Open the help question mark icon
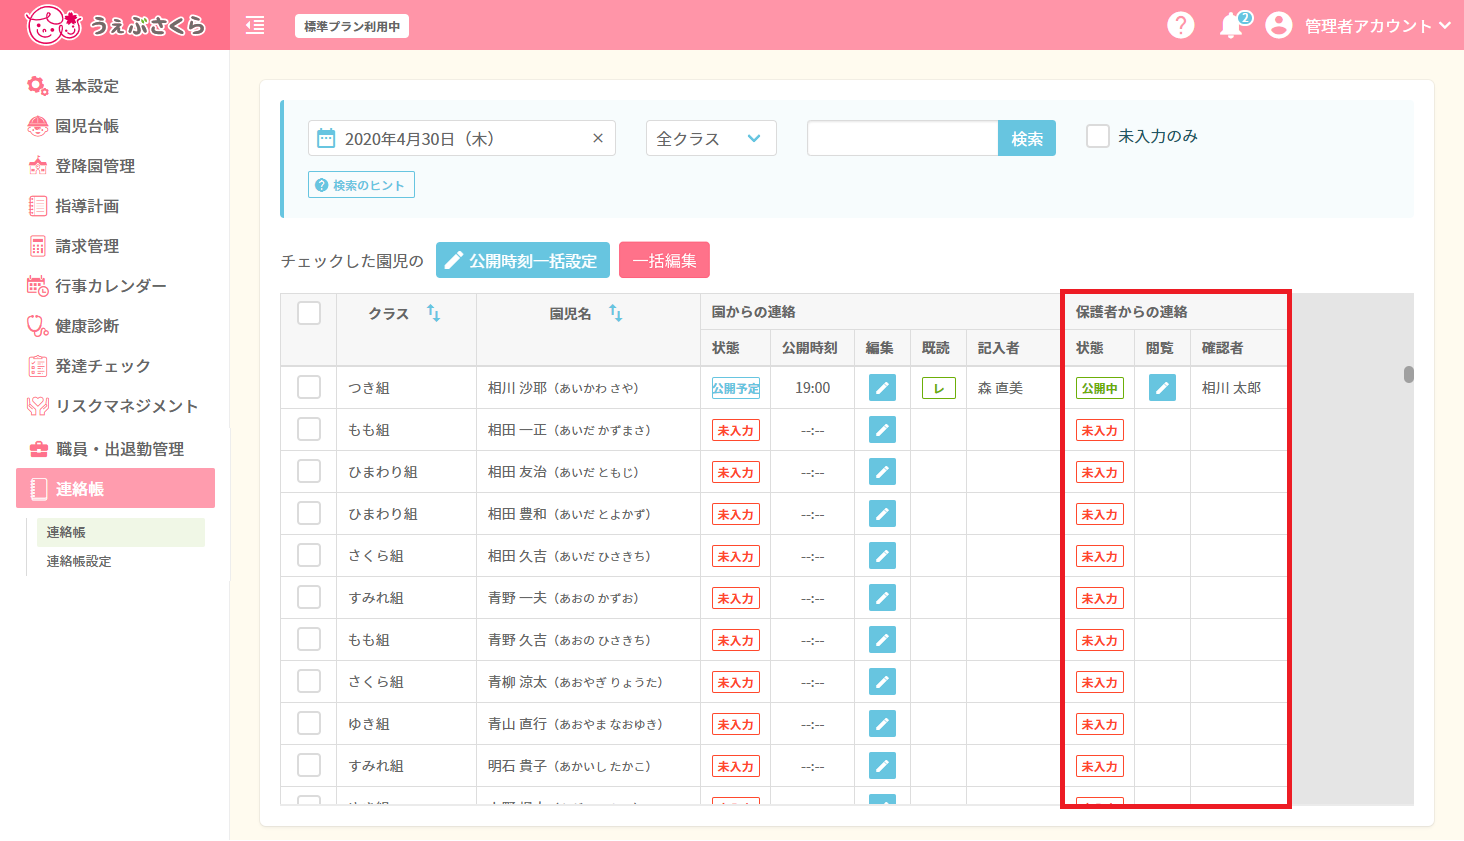The height and width of the screenshot is (841, 1464). [x=1181, y=25]
